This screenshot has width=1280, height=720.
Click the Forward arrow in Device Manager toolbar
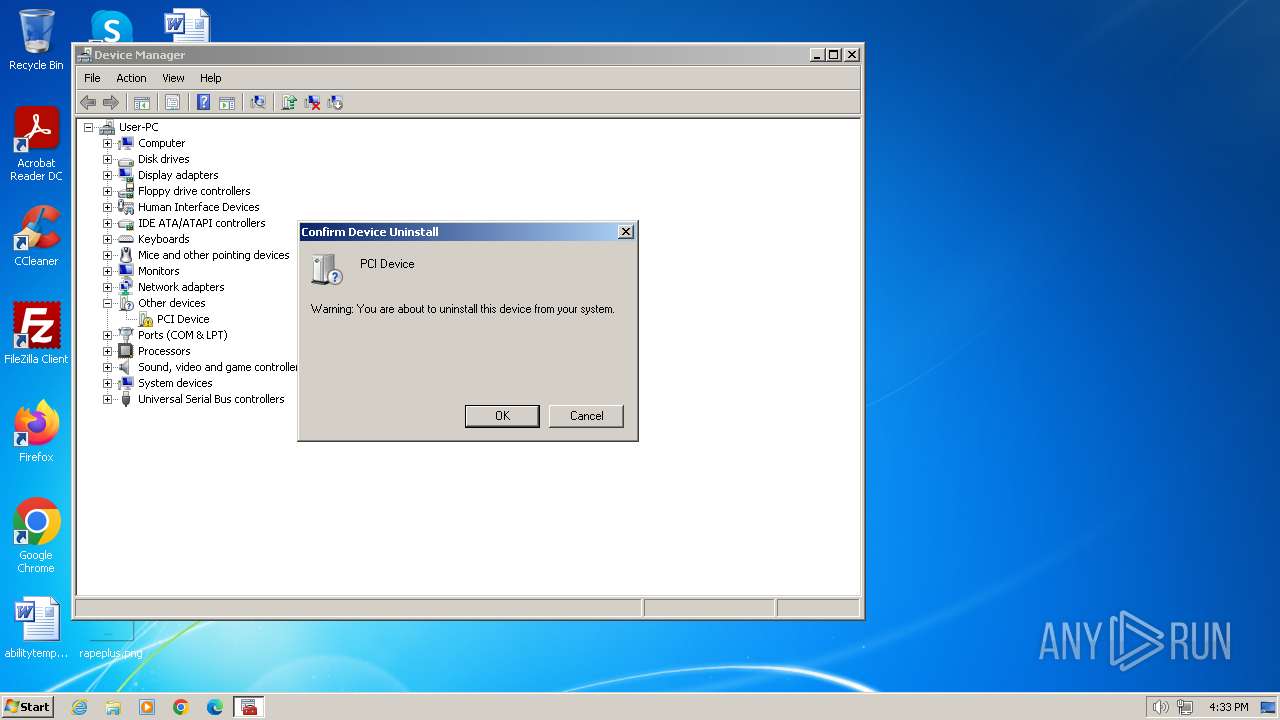pyautogui.click(x=111, y=102)
